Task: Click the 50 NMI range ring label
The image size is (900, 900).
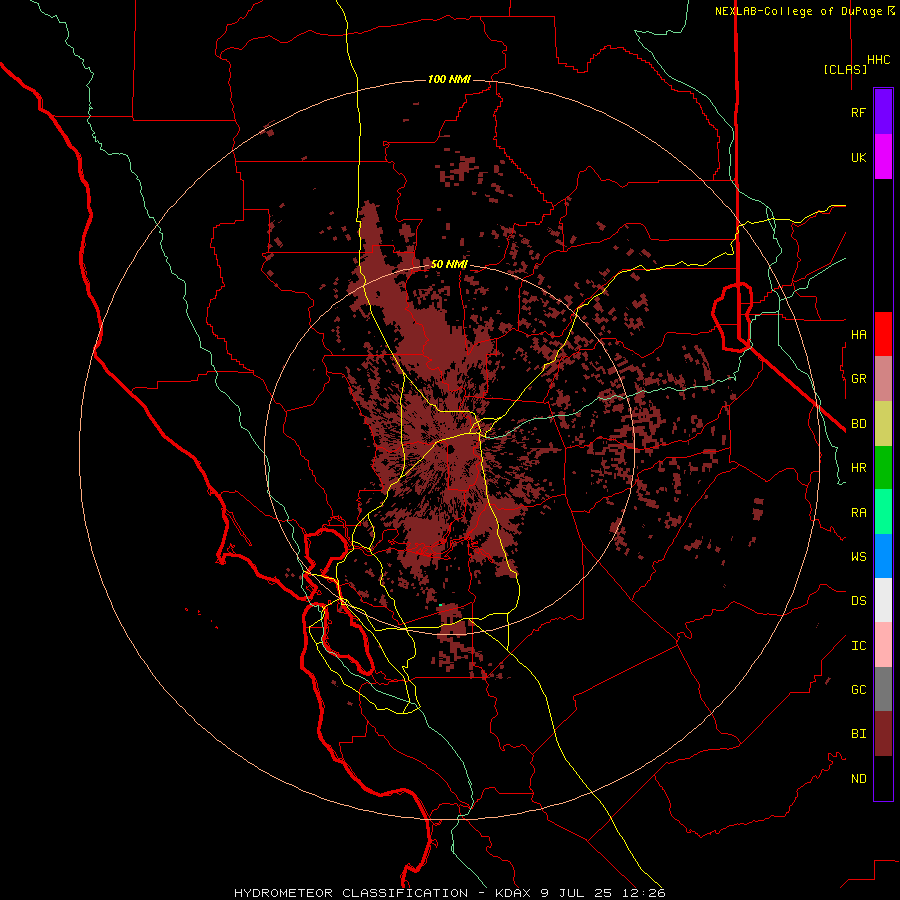Action: tap(449, 264)
